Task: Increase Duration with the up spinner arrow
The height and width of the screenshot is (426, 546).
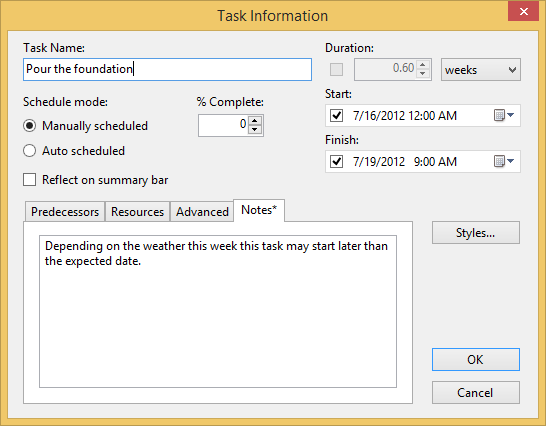Action: point(422,65)
